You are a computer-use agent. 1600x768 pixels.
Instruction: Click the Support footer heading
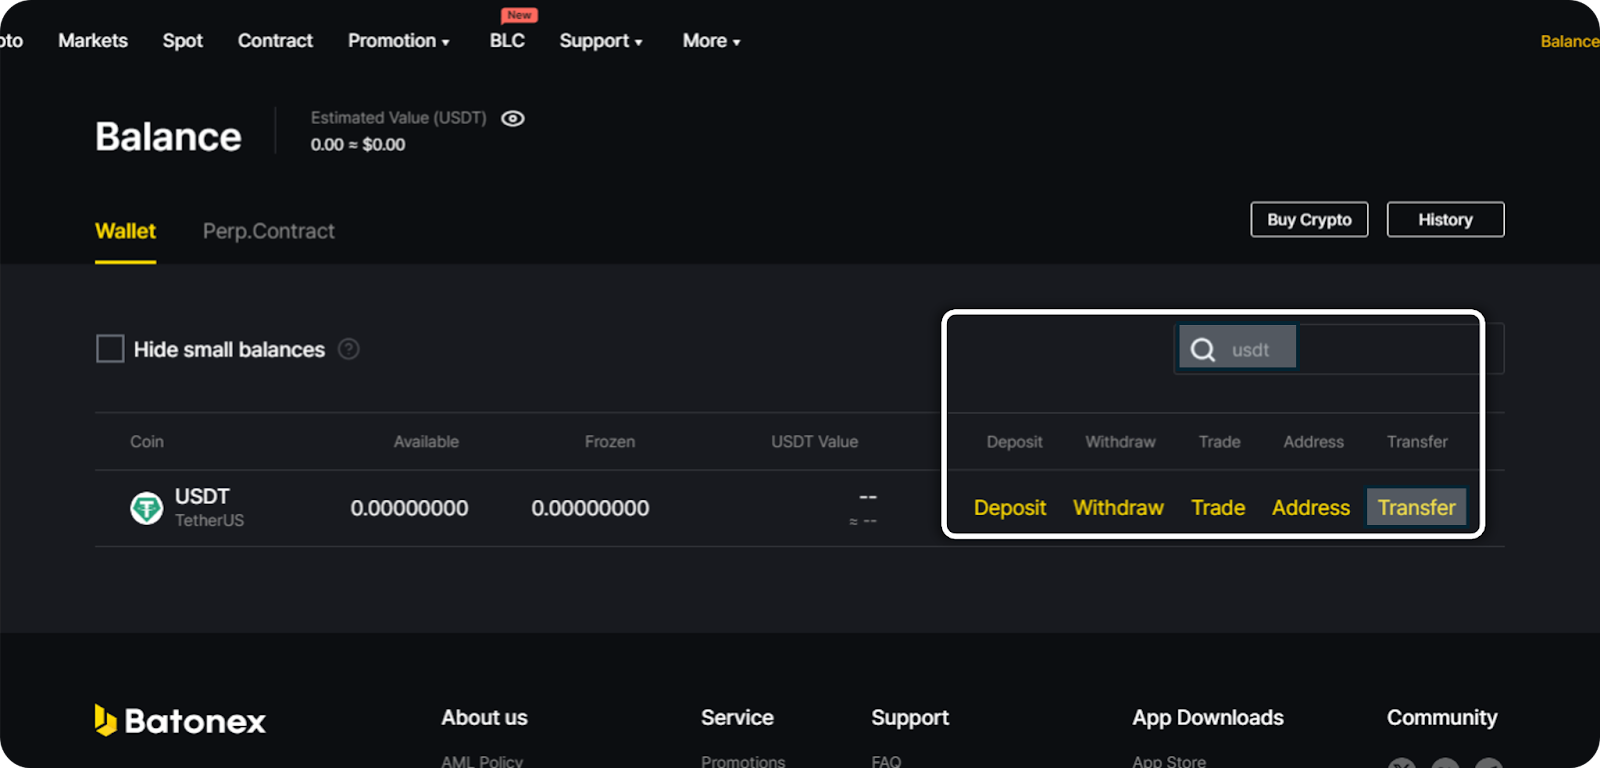910,717
